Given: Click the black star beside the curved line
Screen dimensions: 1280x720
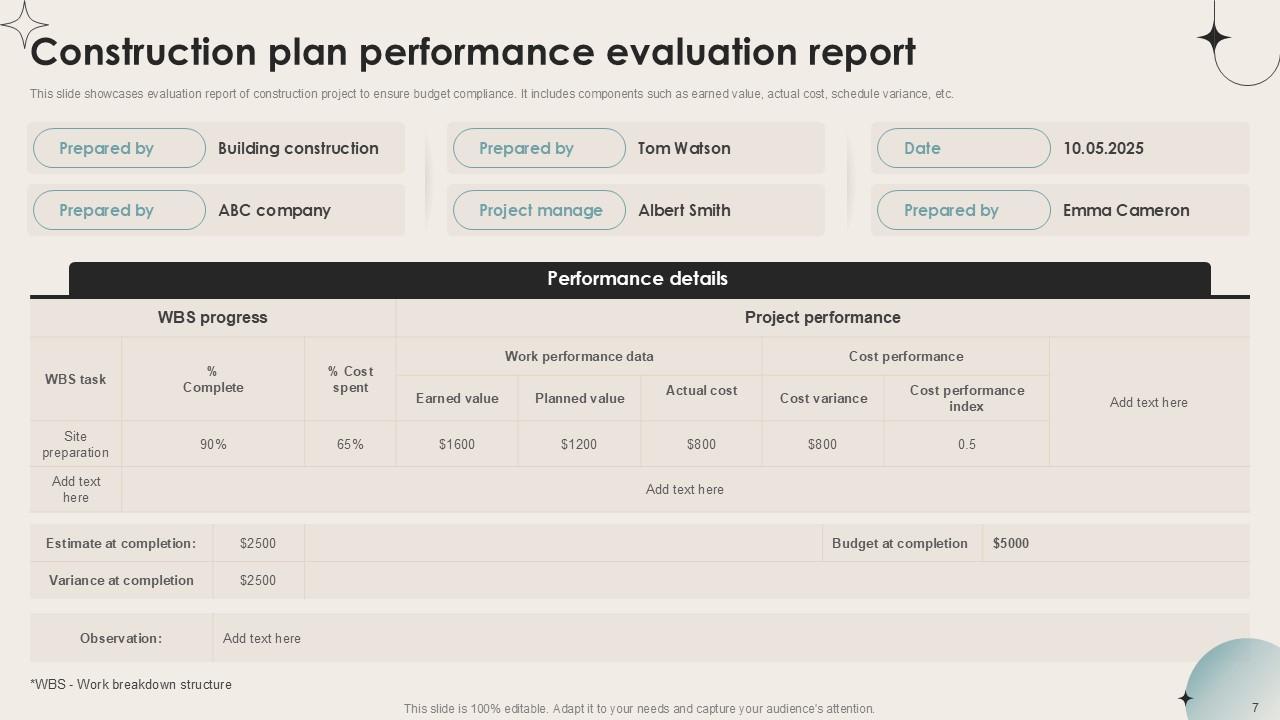Looking at the screenshot, I should tap(1214, 38).
